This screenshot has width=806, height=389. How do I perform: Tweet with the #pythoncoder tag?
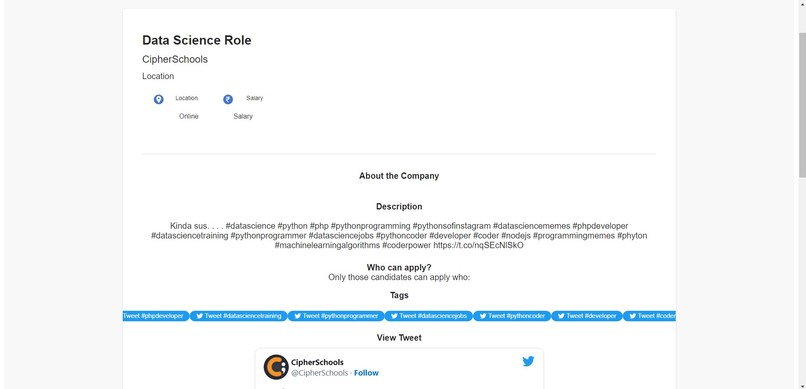(x=512, y=316)
